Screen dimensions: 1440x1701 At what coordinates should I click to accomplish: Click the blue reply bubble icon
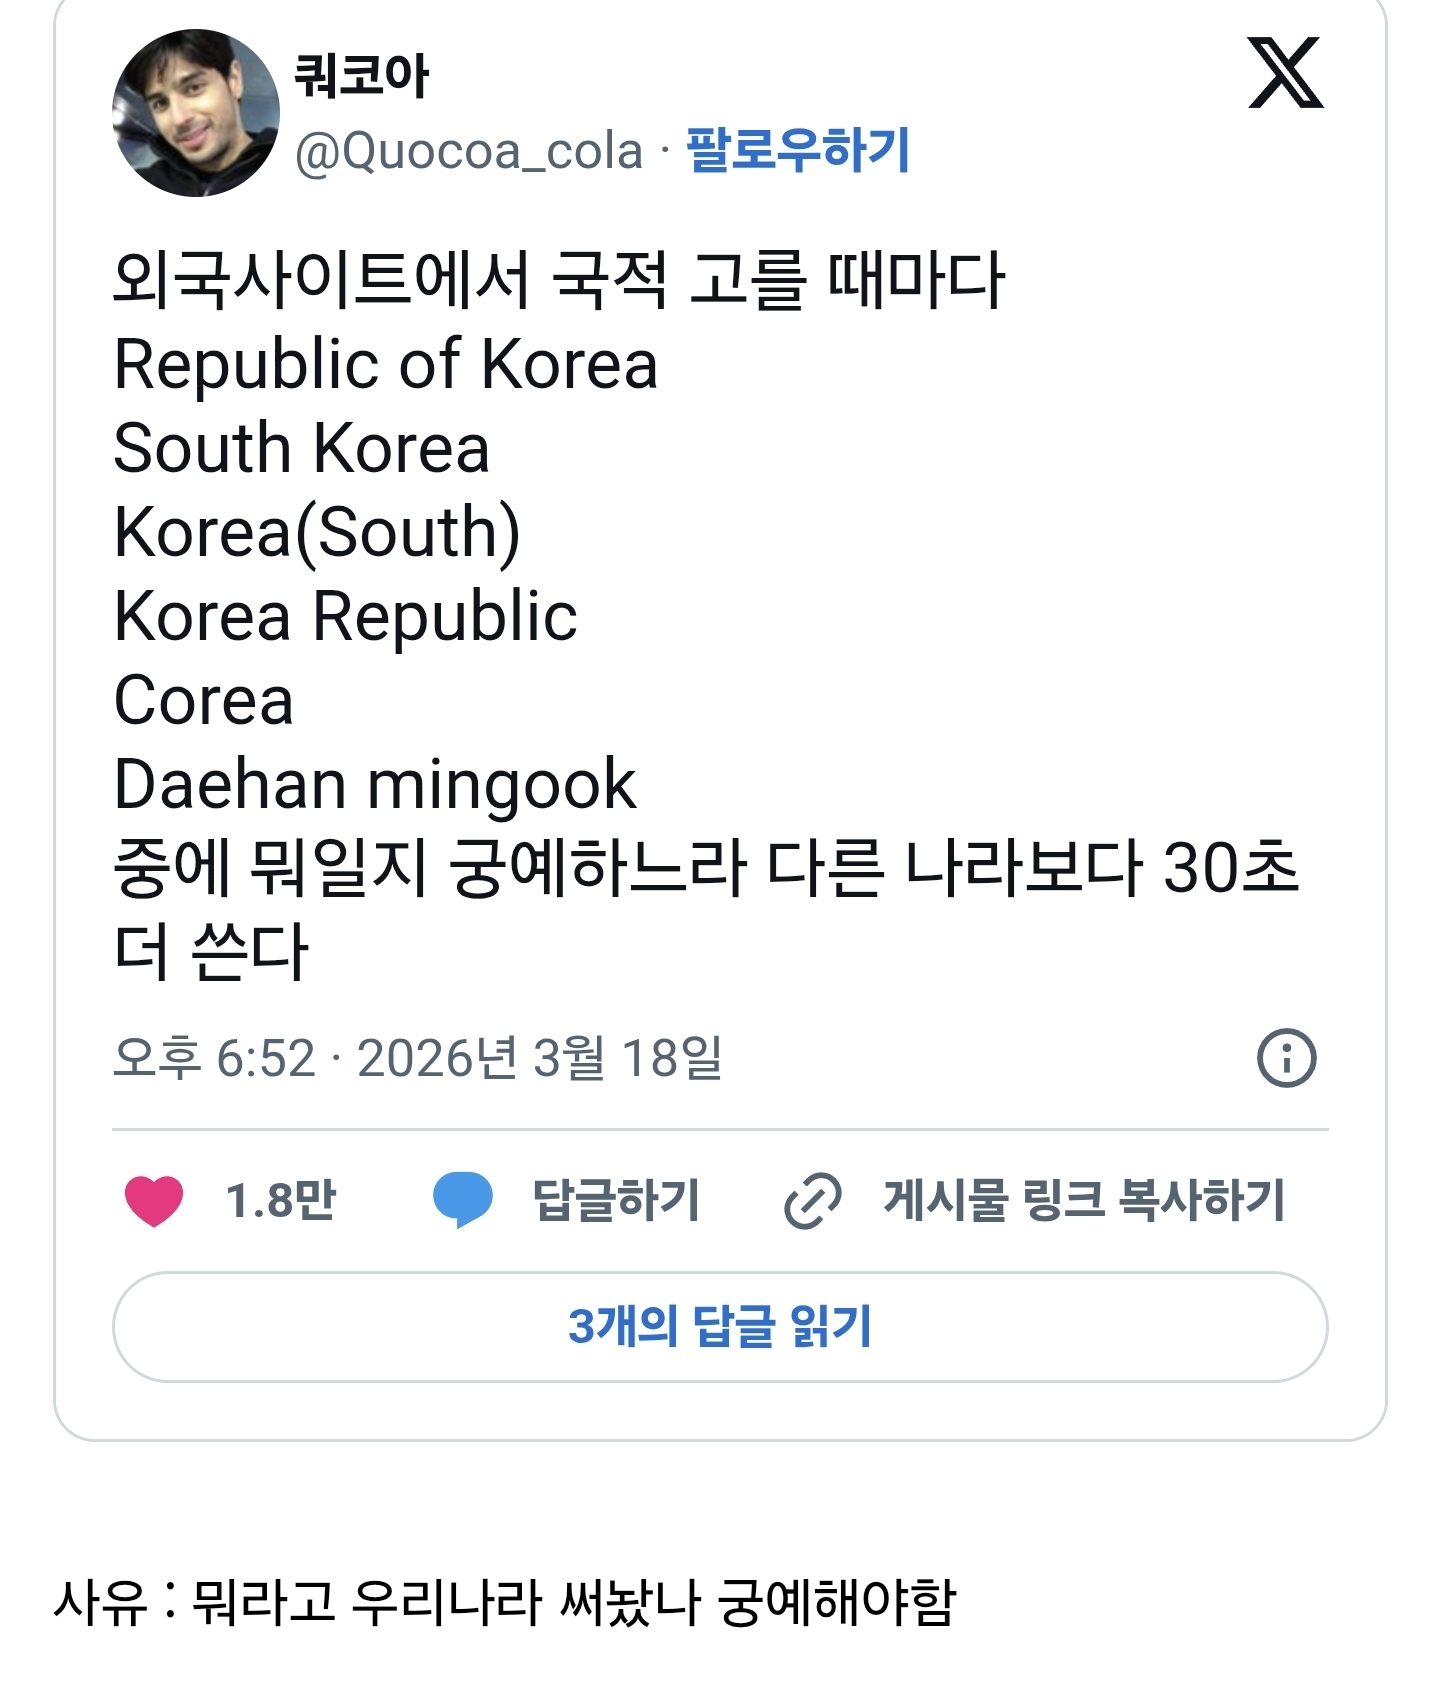click(462, 1199)
